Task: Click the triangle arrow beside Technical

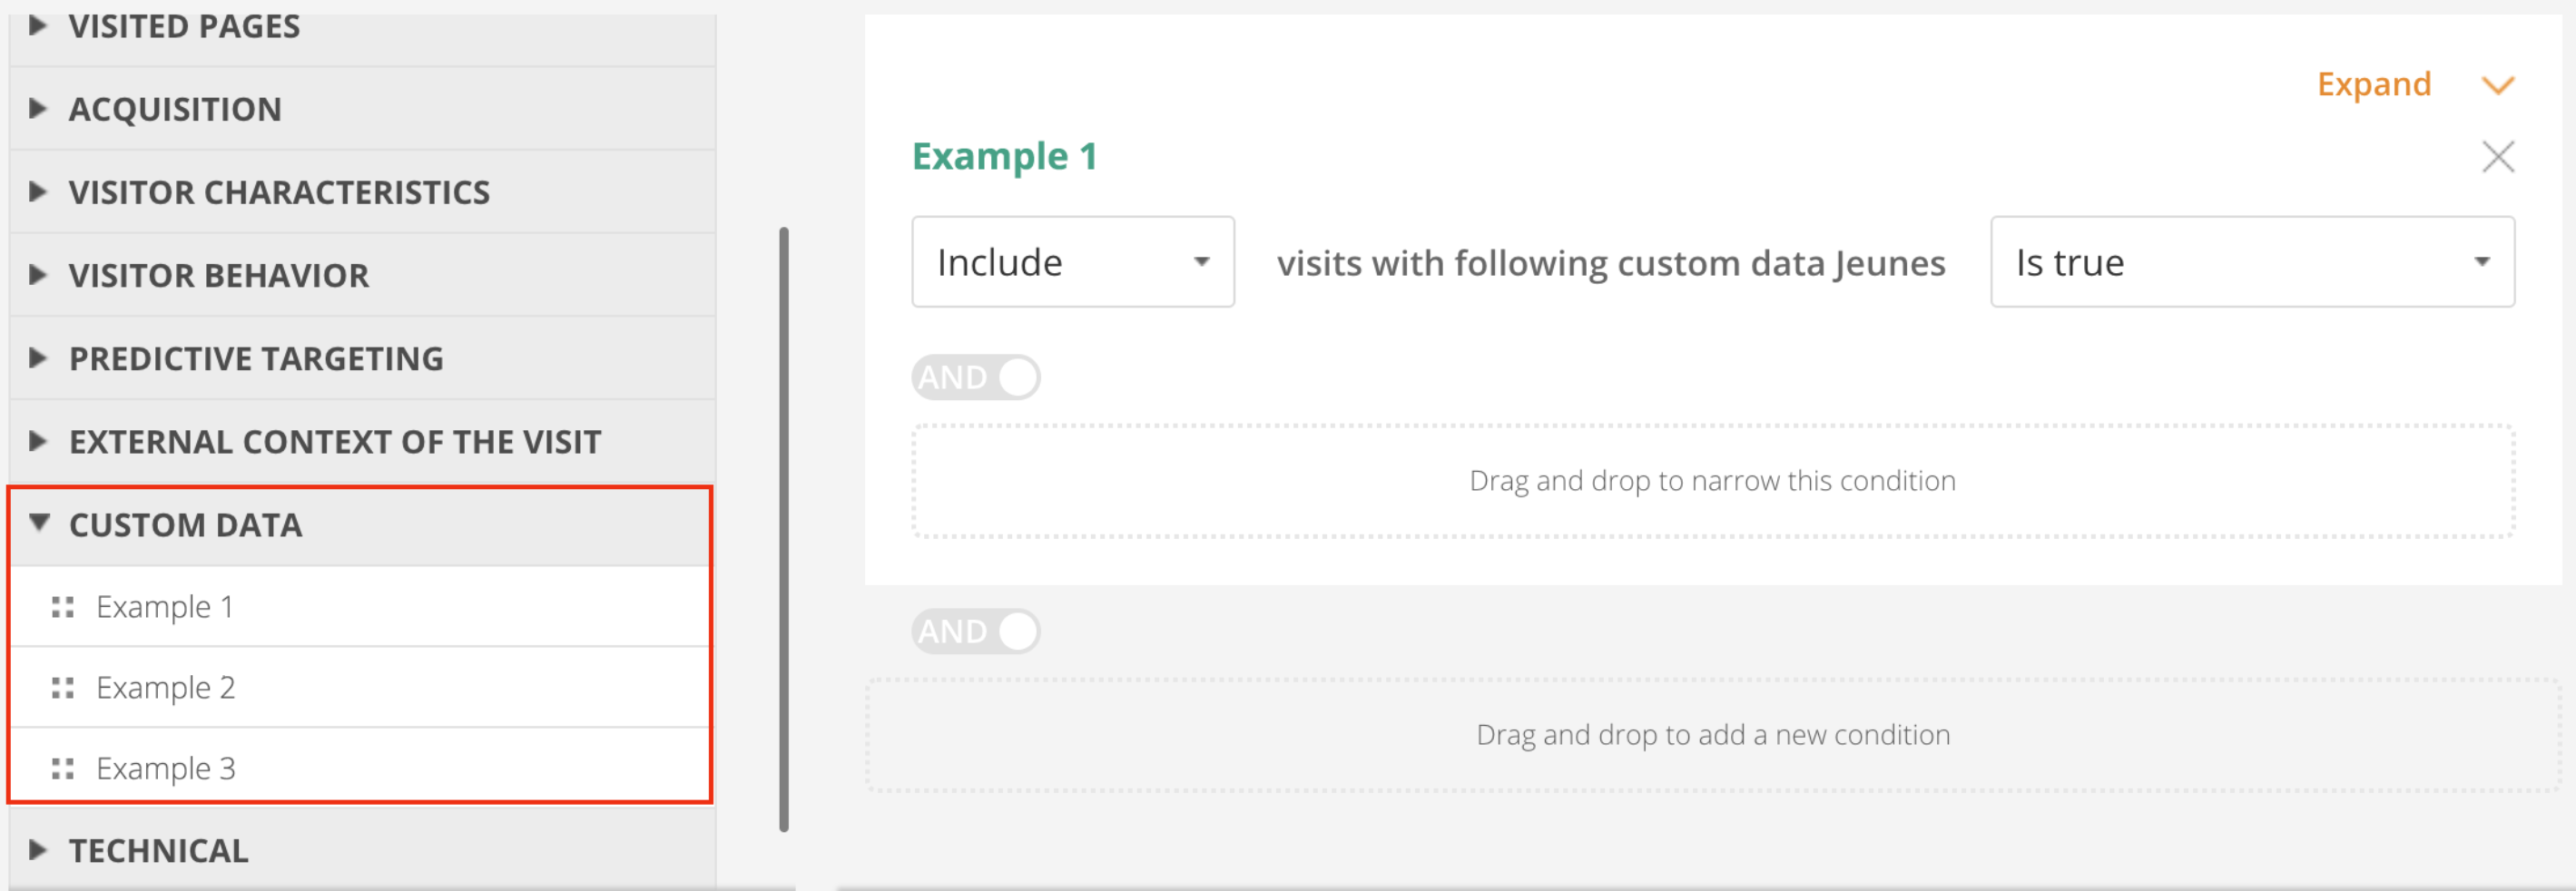Action: [x=38, y=851]
